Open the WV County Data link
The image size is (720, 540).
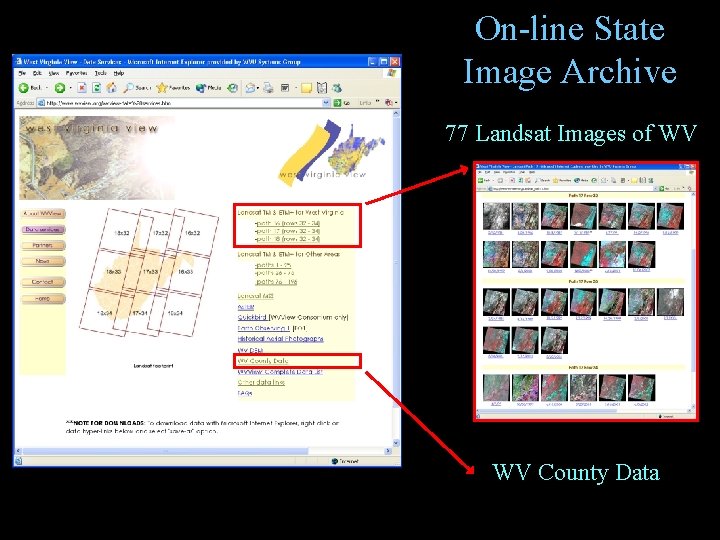(263, 361)
